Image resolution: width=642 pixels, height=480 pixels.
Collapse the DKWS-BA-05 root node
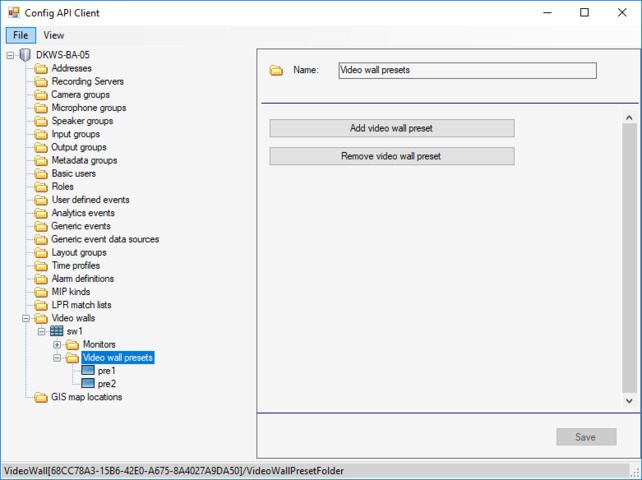(10, 55)
